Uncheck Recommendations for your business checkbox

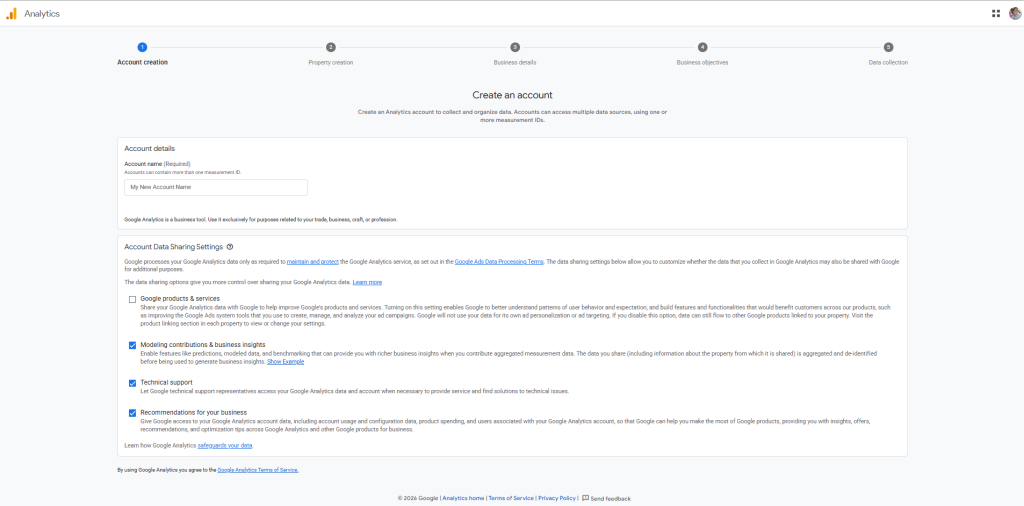[x=133, y=413]
